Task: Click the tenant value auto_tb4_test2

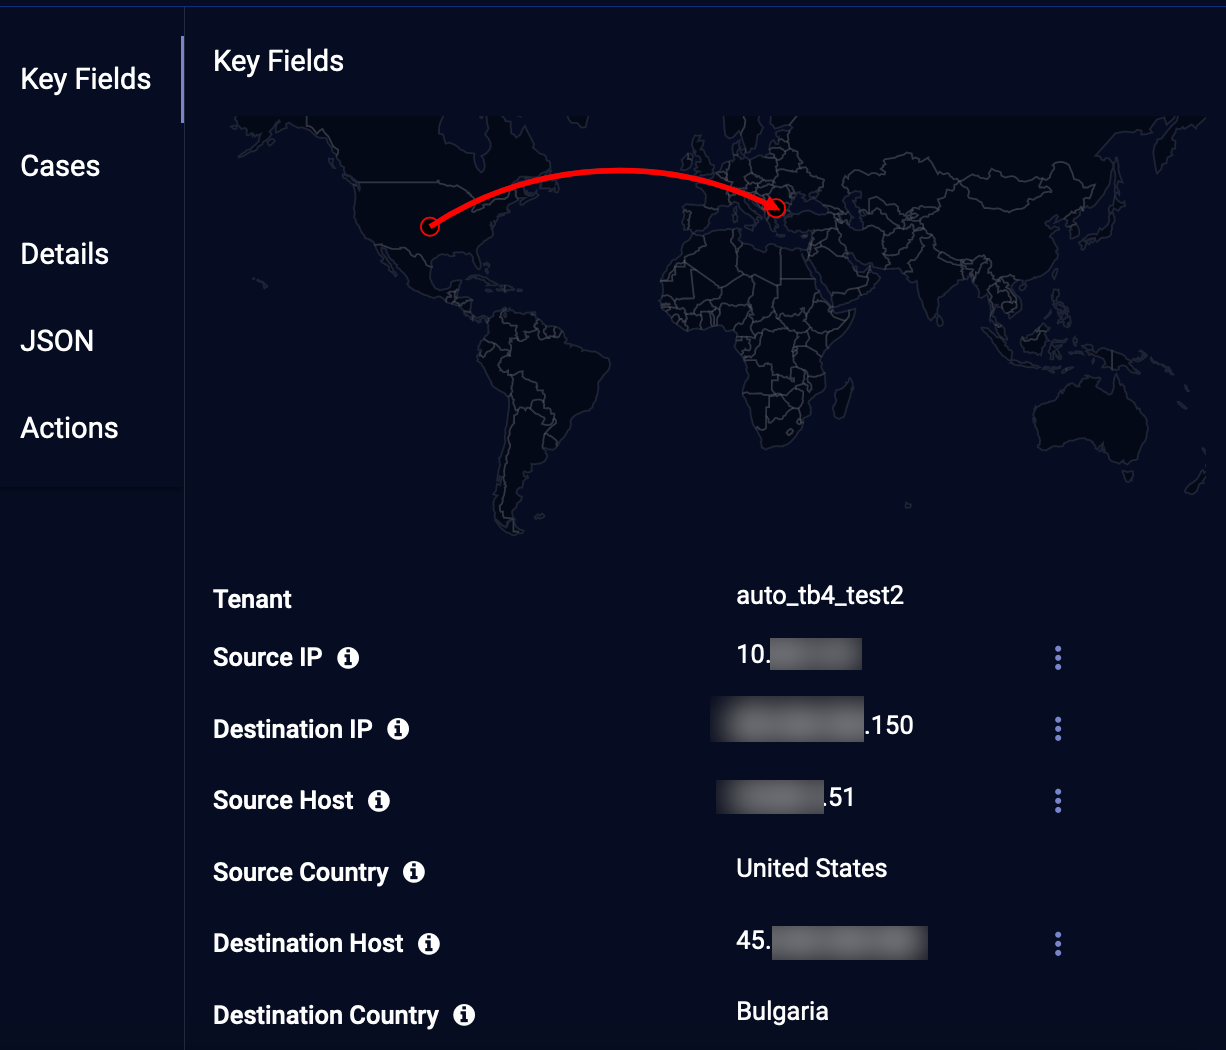Action: 820,596
